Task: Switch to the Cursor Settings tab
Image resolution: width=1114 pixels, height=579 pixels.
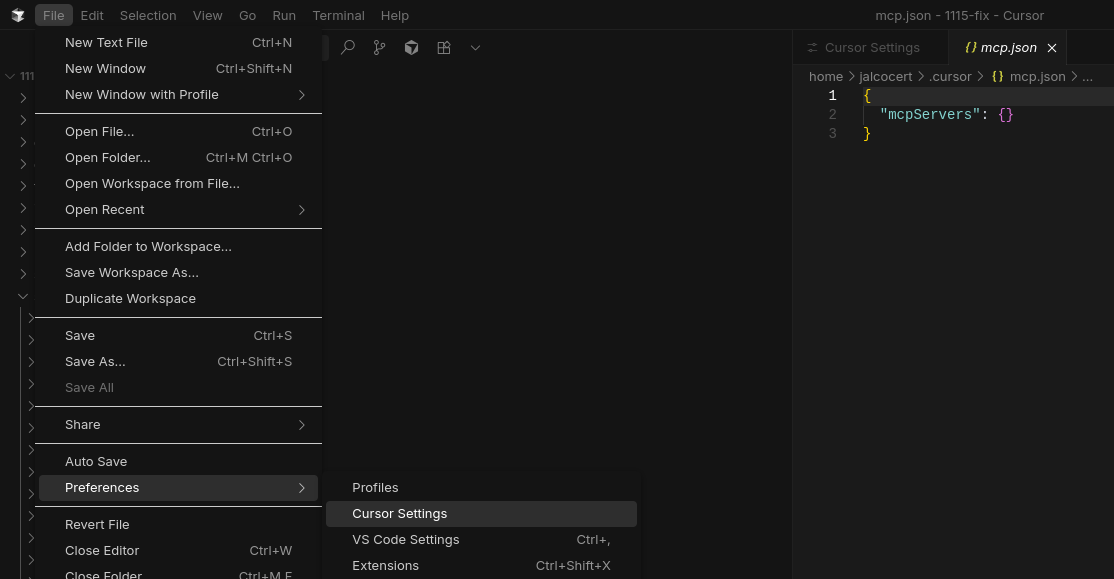Action: coord(870,48)
